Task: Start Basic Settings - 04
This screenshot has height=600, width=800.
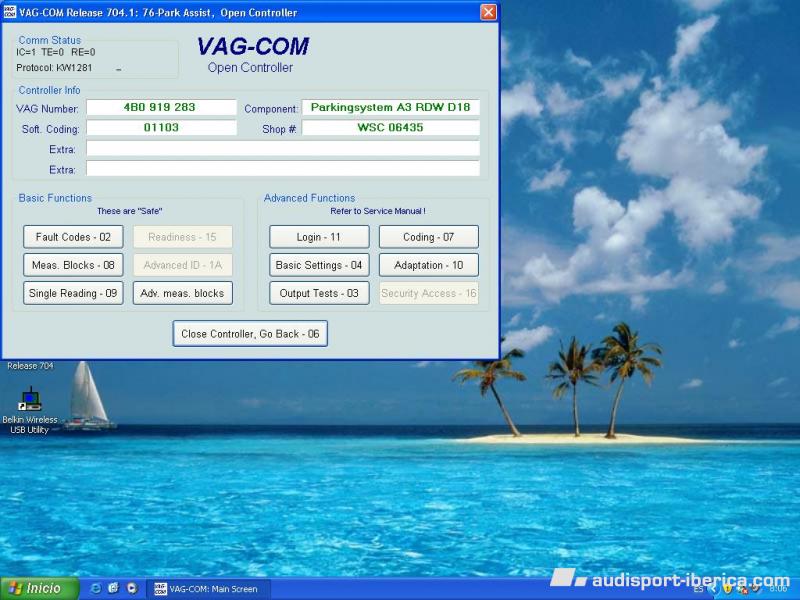Action: point(319,265)
